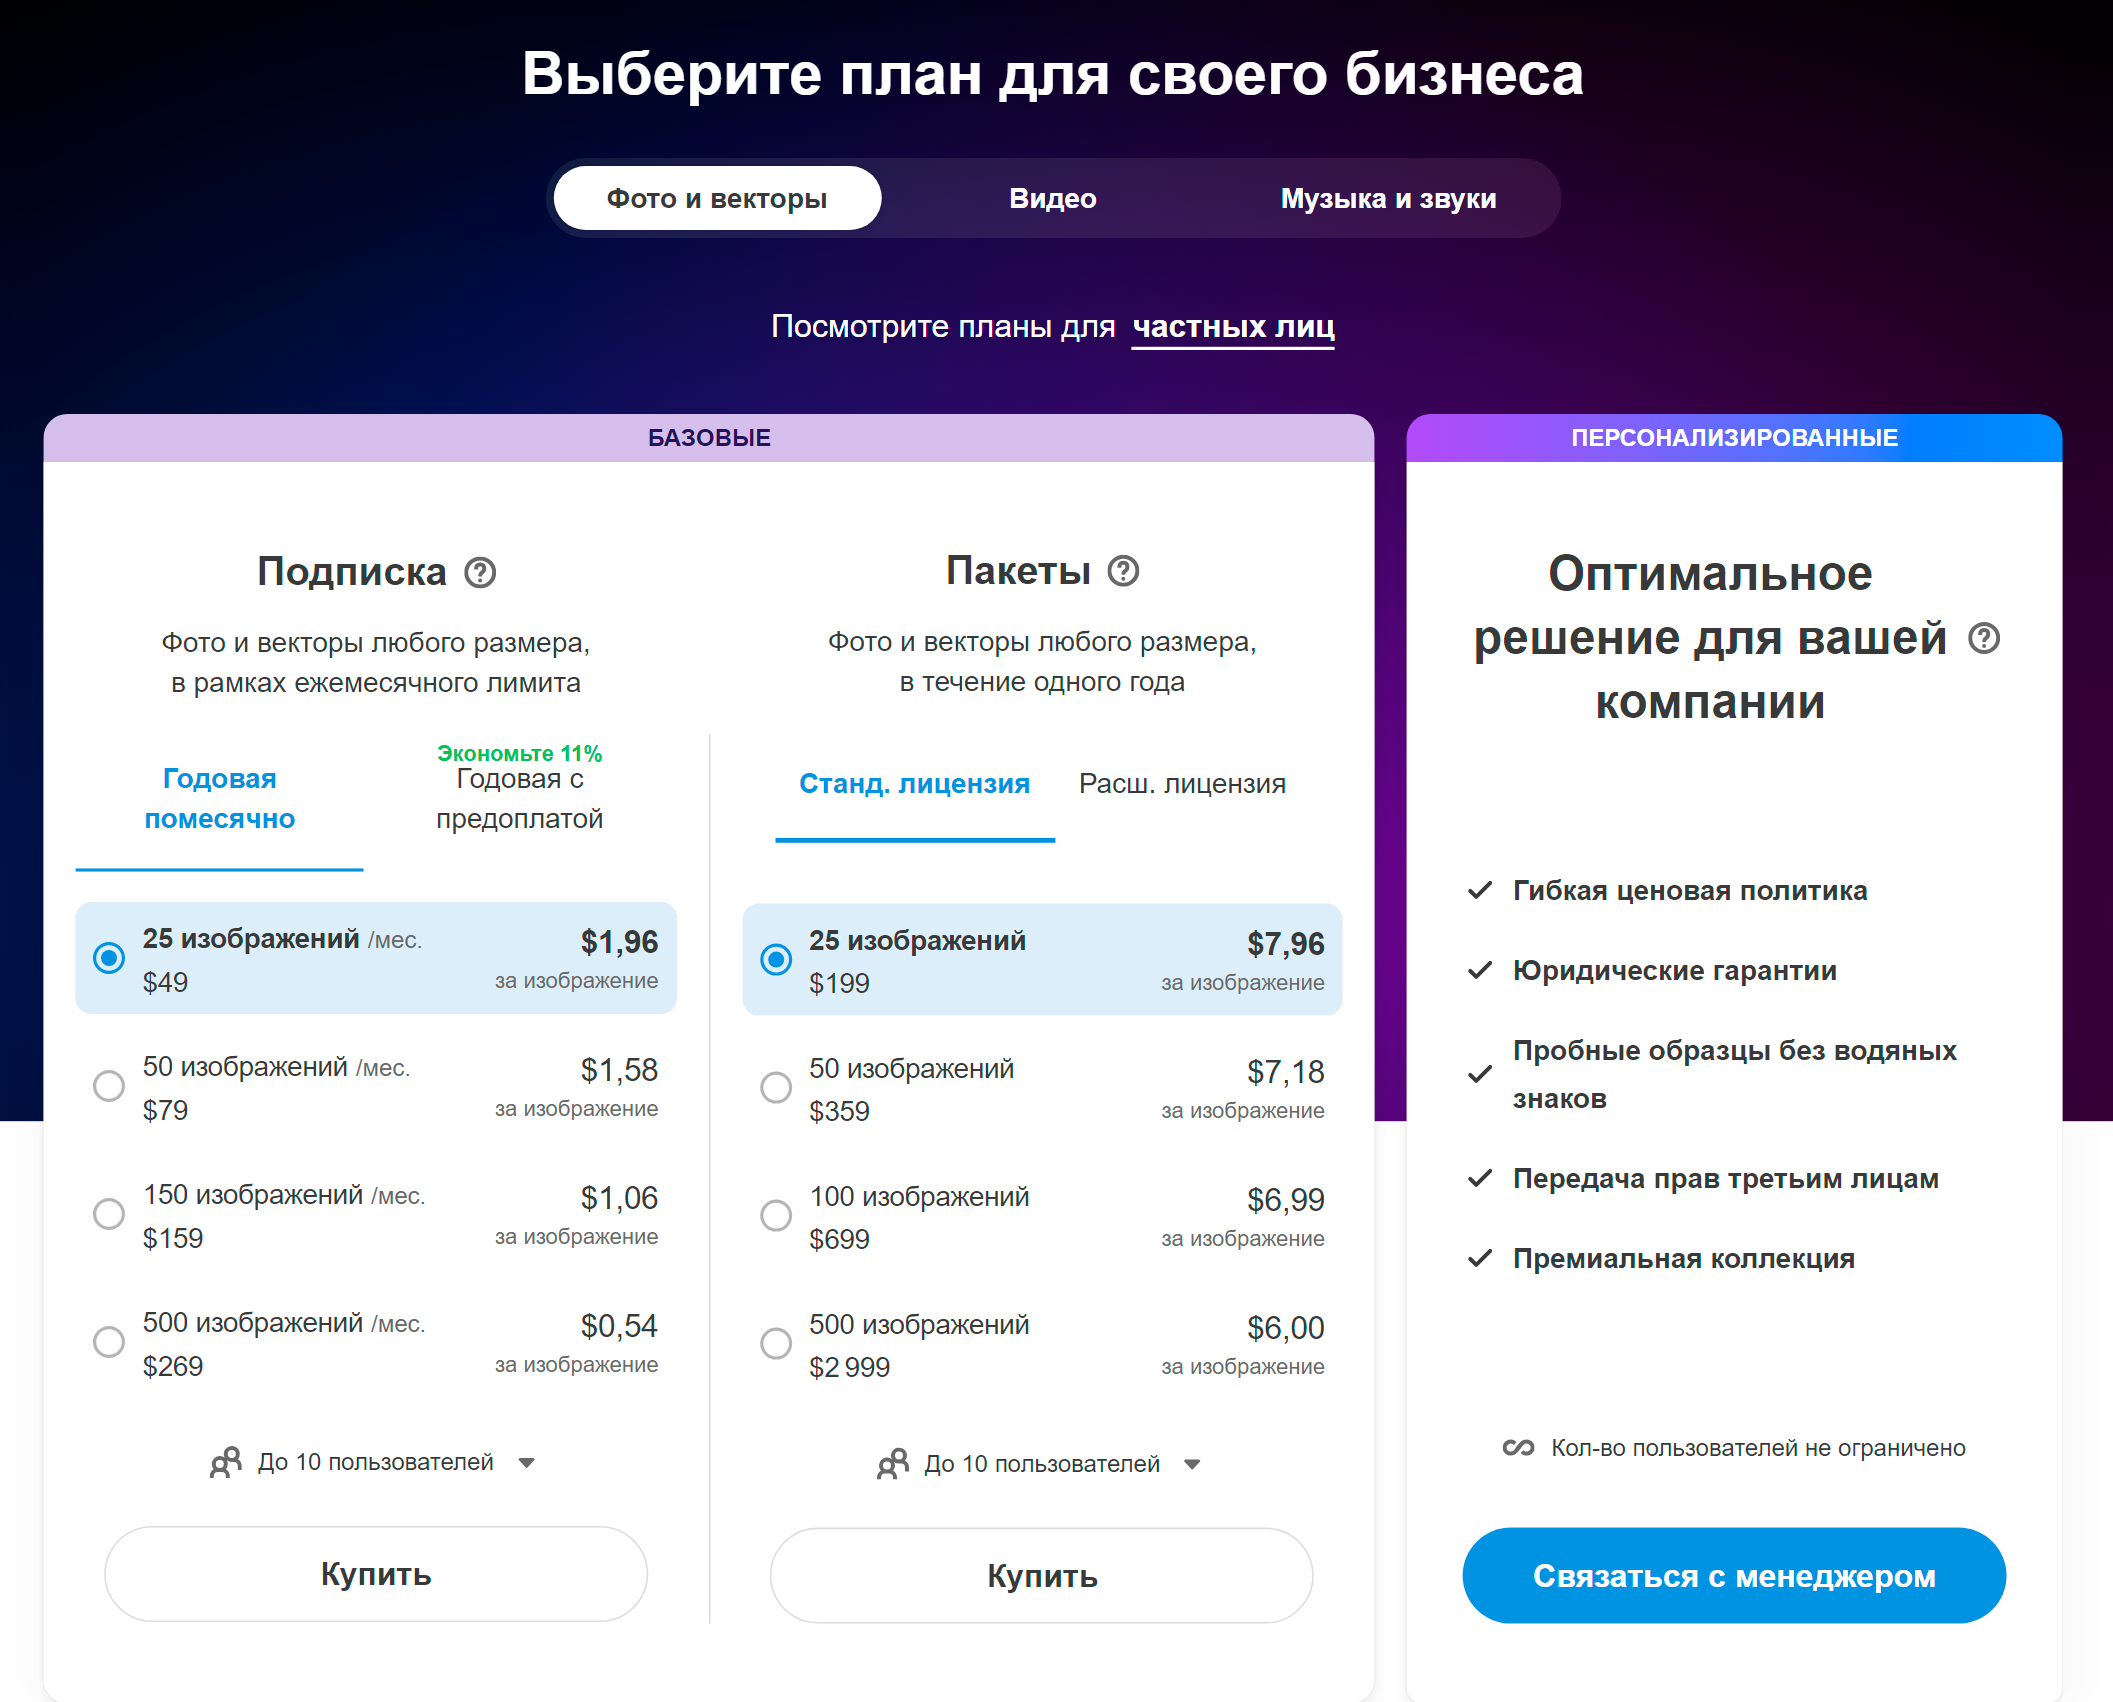This screenshot has width=2113, height=1702.
Task: Click the help icon beside Оптимальное решение heading
Action: click(x=1984, y=638)
